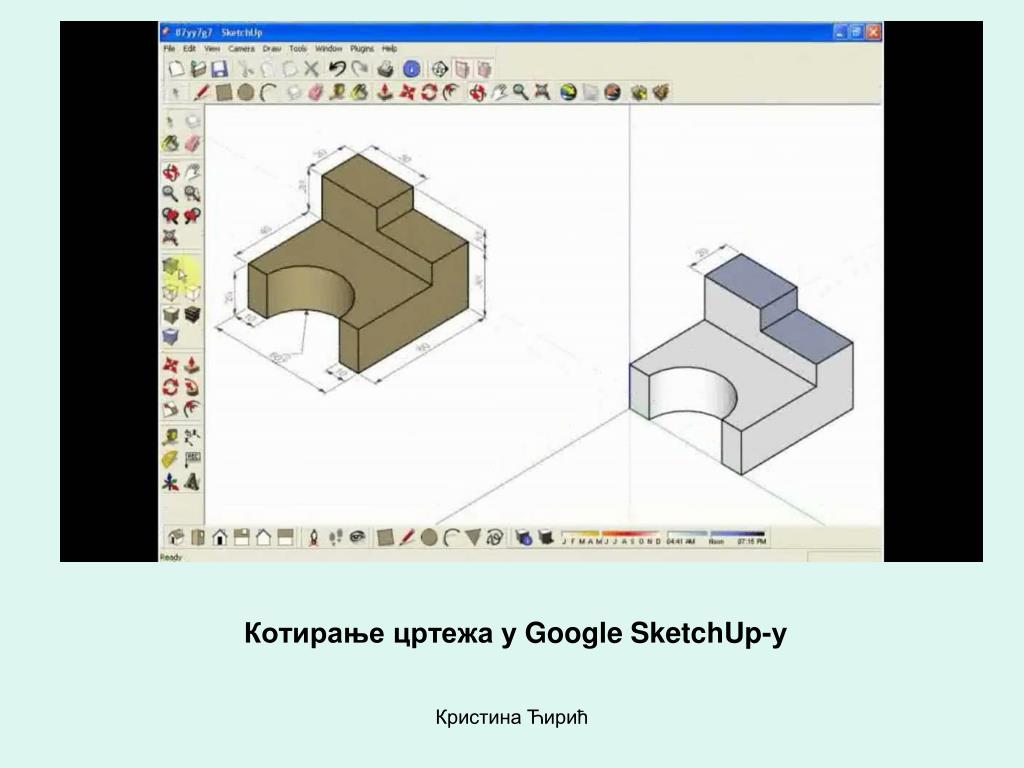Toggle Hidden Line face style
Screen dimensions: 1024x768
pos(192,292)
